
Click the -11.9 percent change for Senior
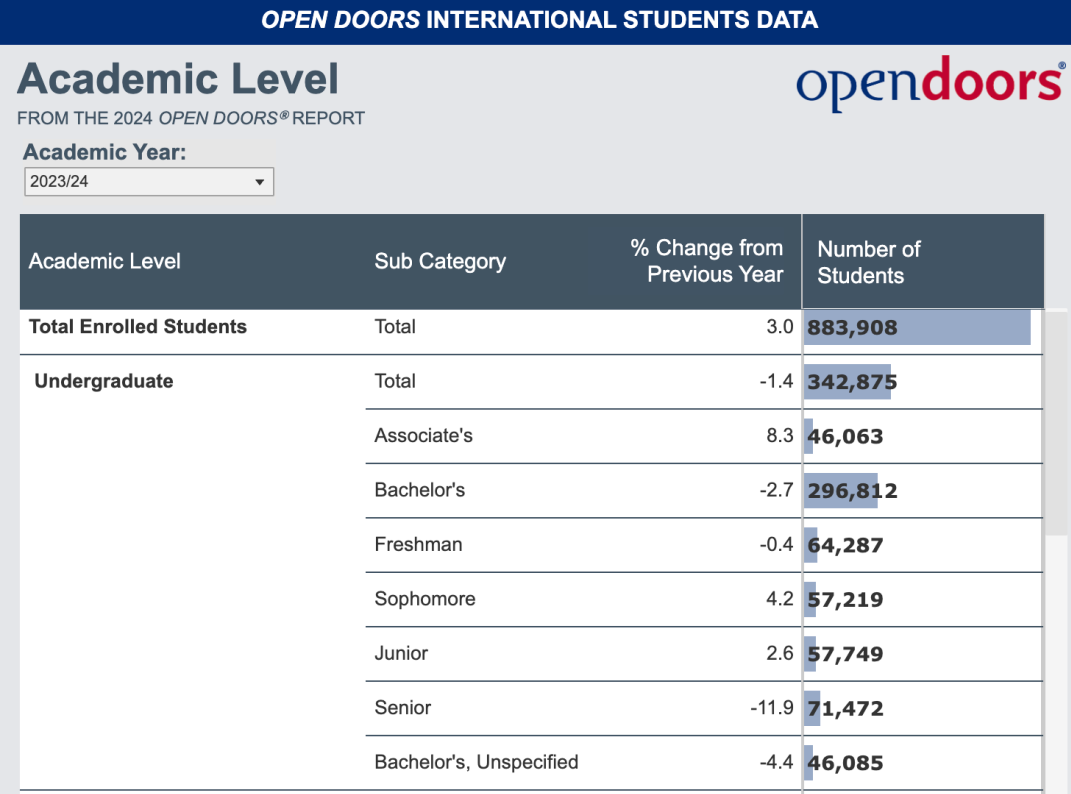coord(772,707)
